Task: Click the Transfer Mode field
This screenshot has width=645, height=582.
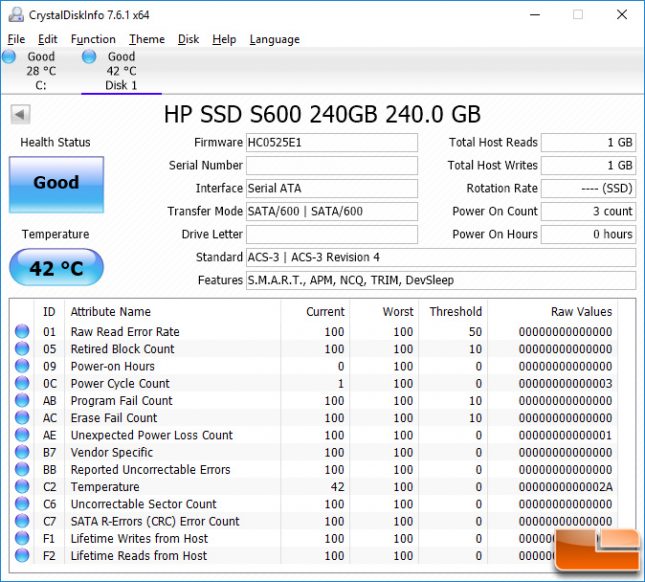Action: 332,211
